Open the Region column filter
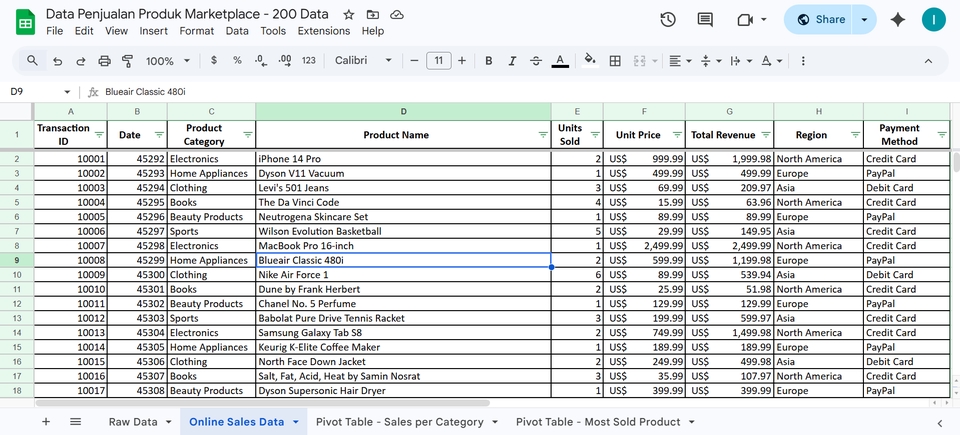The image size is (960, 435). click(855, 135)
